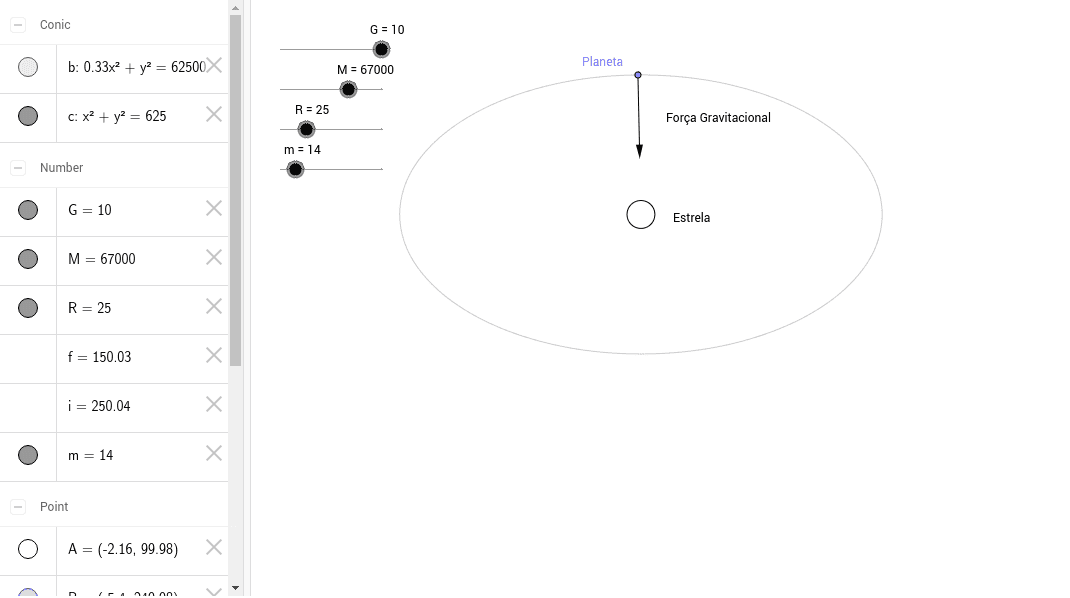Click the gravitational force vector arrow

point(639,117)
